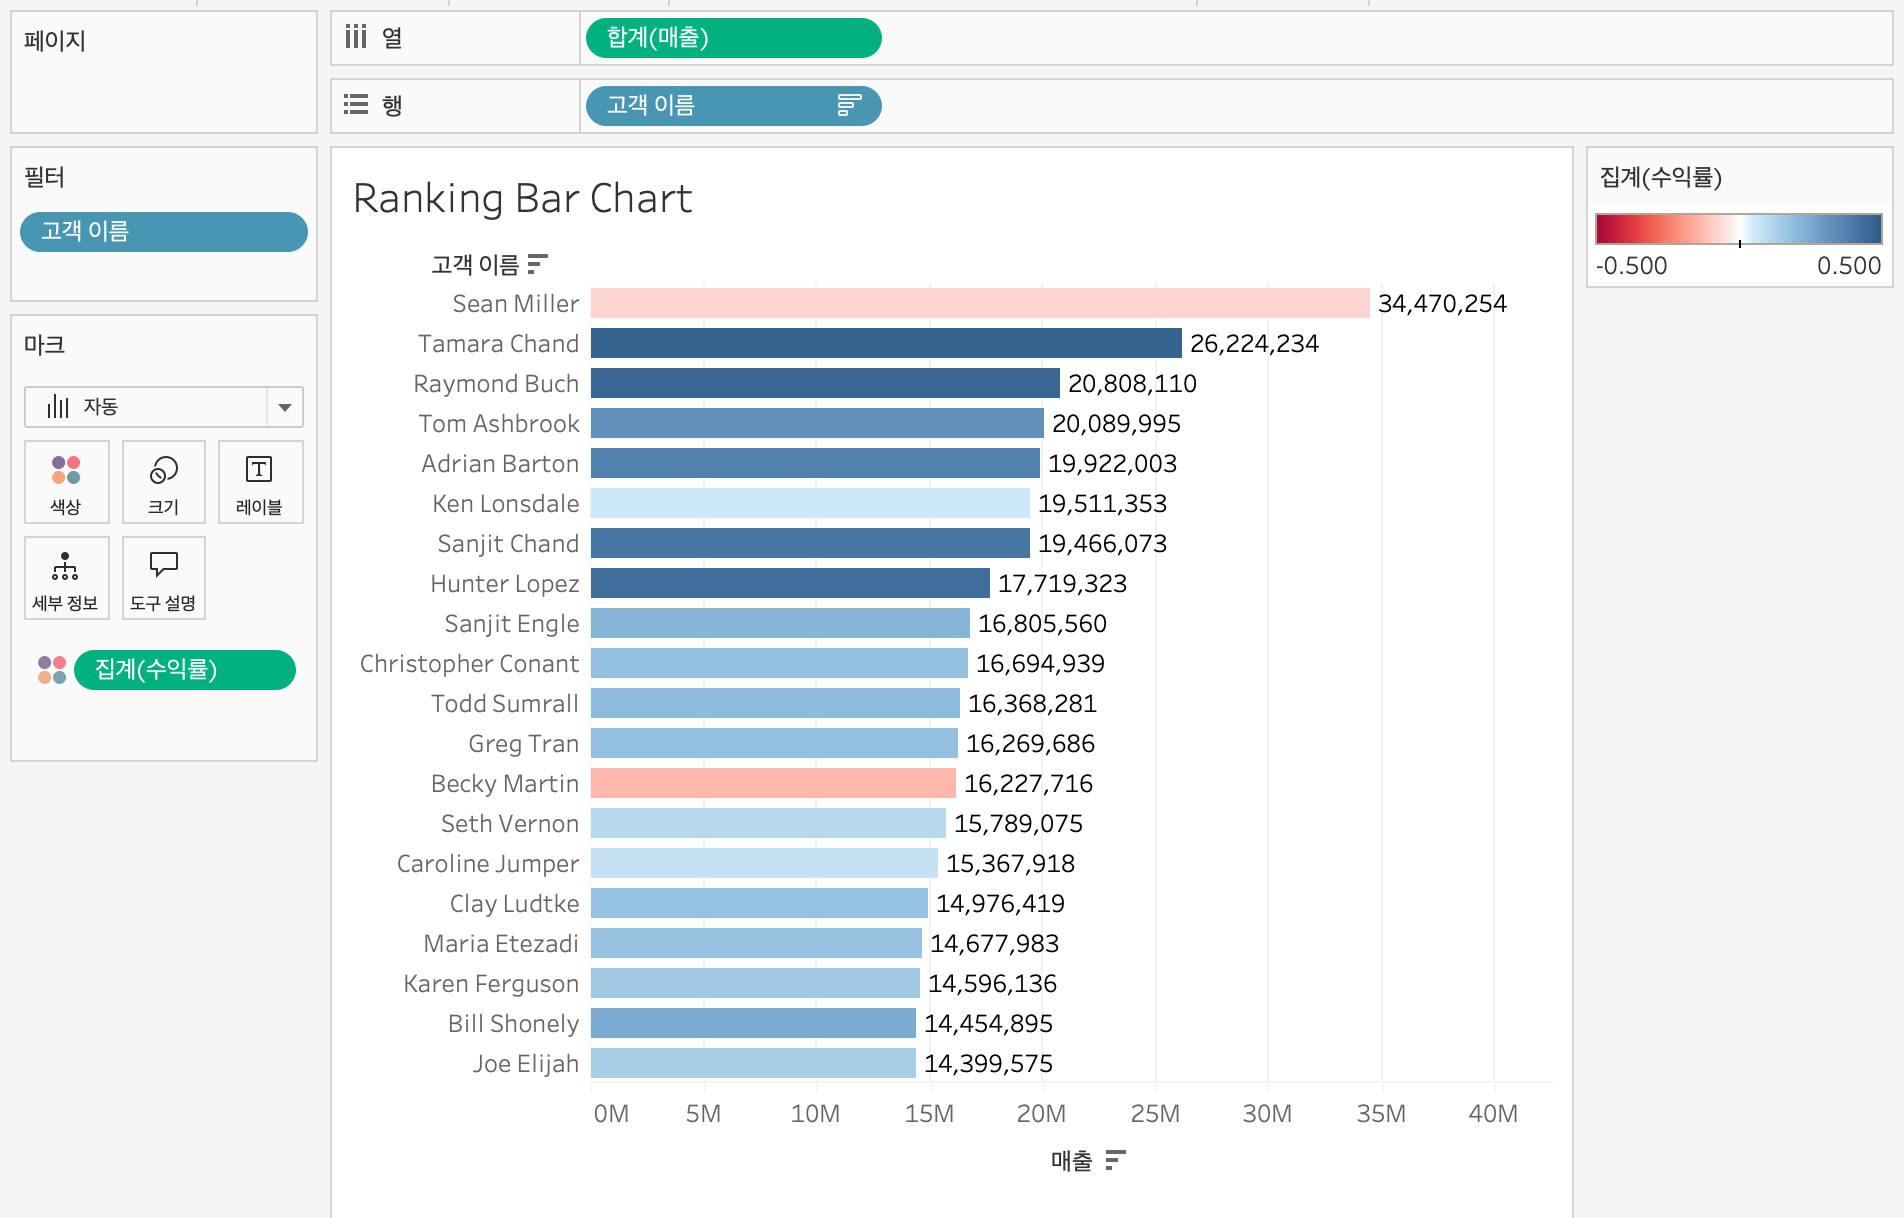Screen dimensions: 1904x1218
Task: Click the columns shelf icon next to 열
Action: click(356, 38)
